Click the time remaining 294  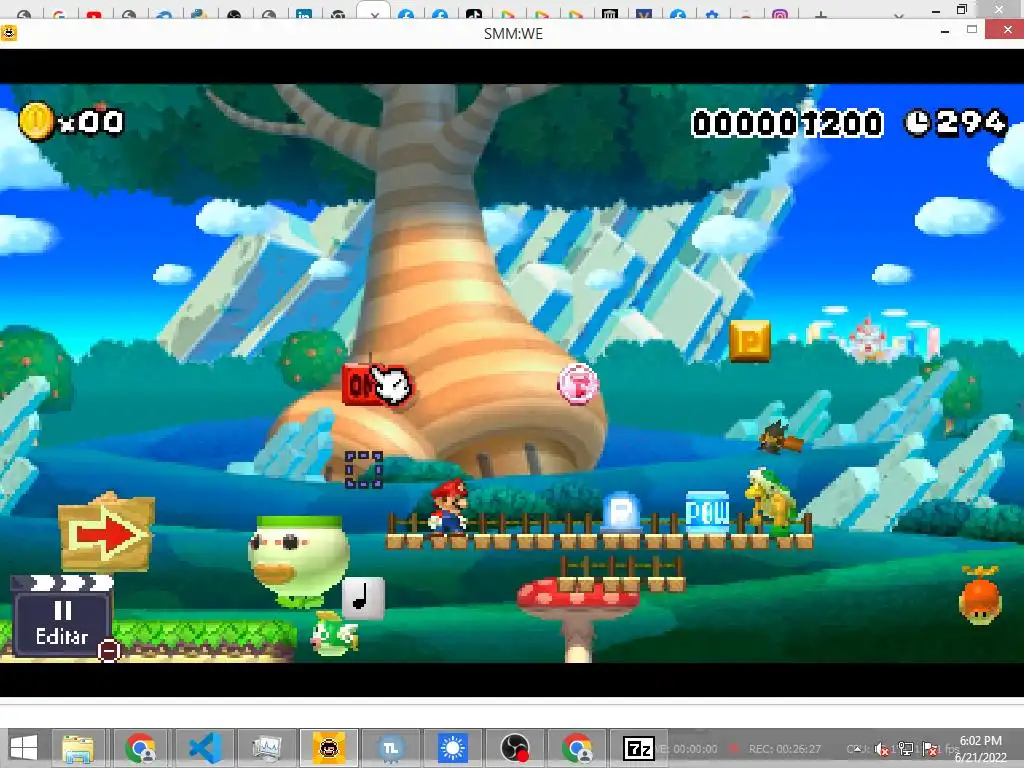point(971,123)
